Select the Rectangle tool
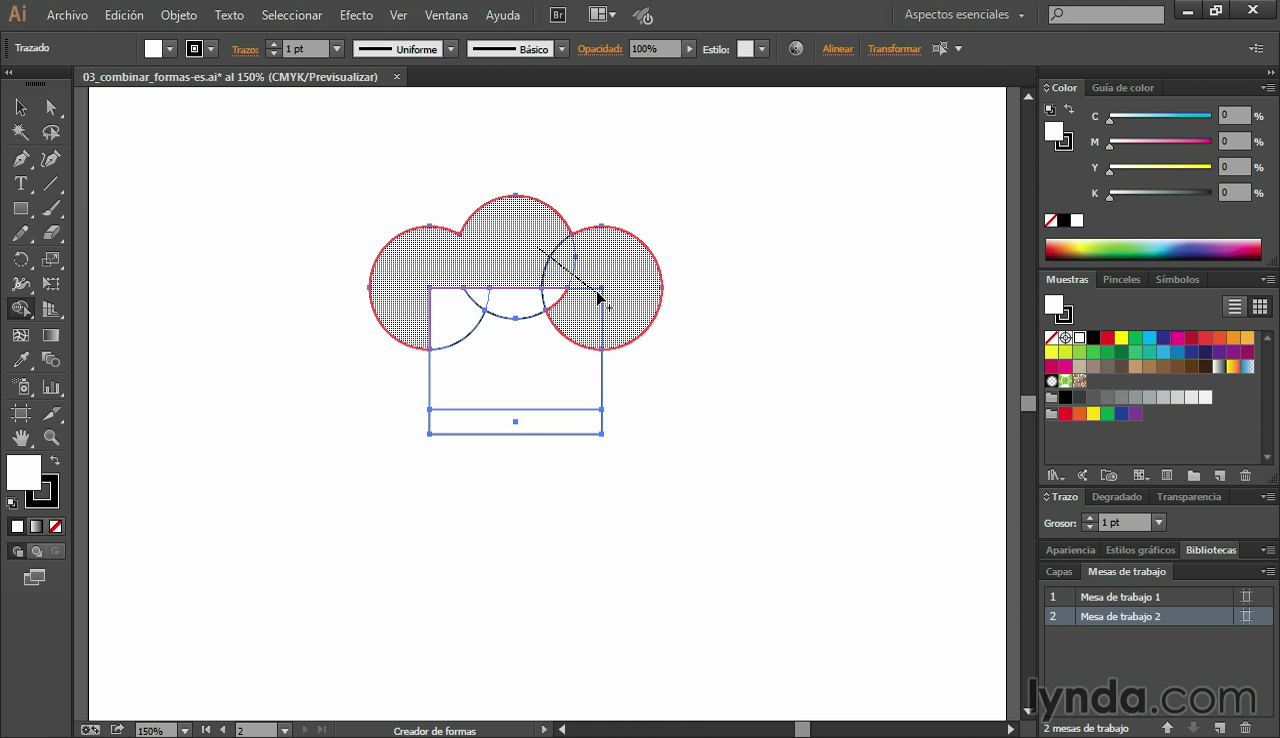The width and height of the screenshot is (1280, 738). tap(21, 209)
